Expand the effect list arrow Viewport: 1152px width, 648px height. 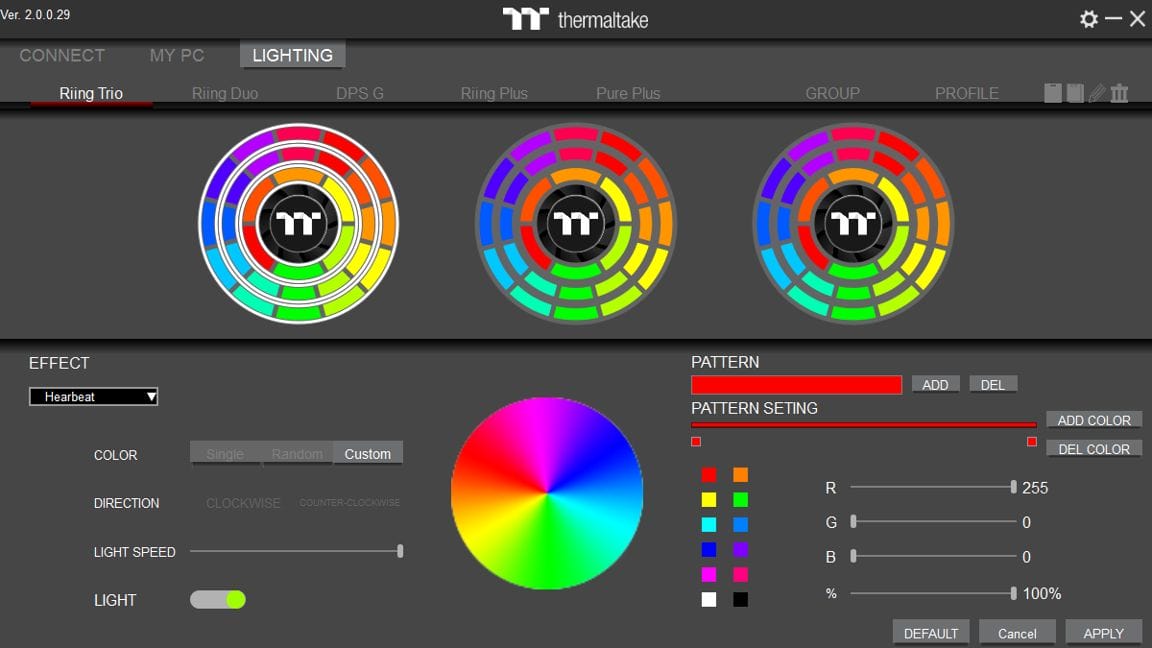150,396
